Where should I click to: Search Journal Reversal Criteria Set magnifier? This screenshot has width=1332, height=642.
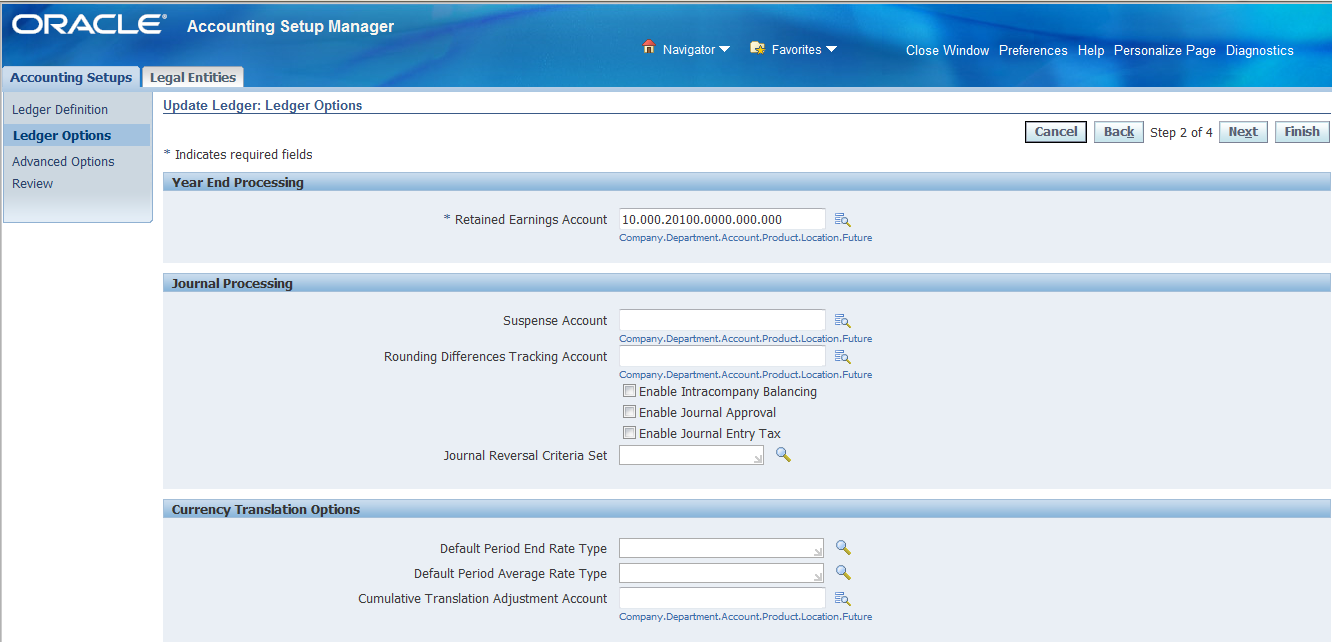coord(783,455)
